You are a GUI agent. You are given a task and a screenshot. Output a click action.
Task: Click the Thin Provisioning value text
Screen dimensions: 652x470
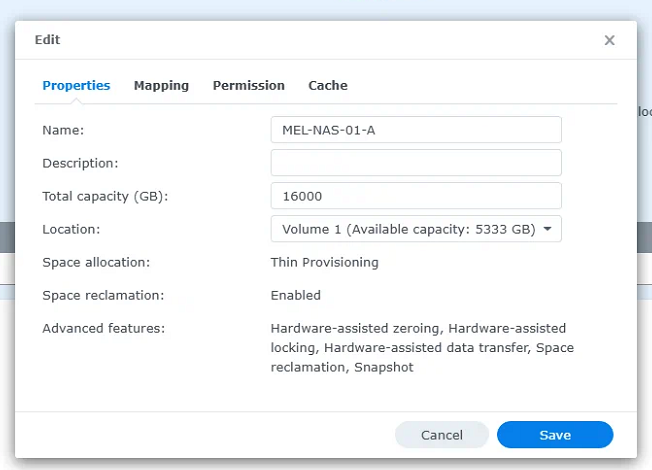coord(324,262)
